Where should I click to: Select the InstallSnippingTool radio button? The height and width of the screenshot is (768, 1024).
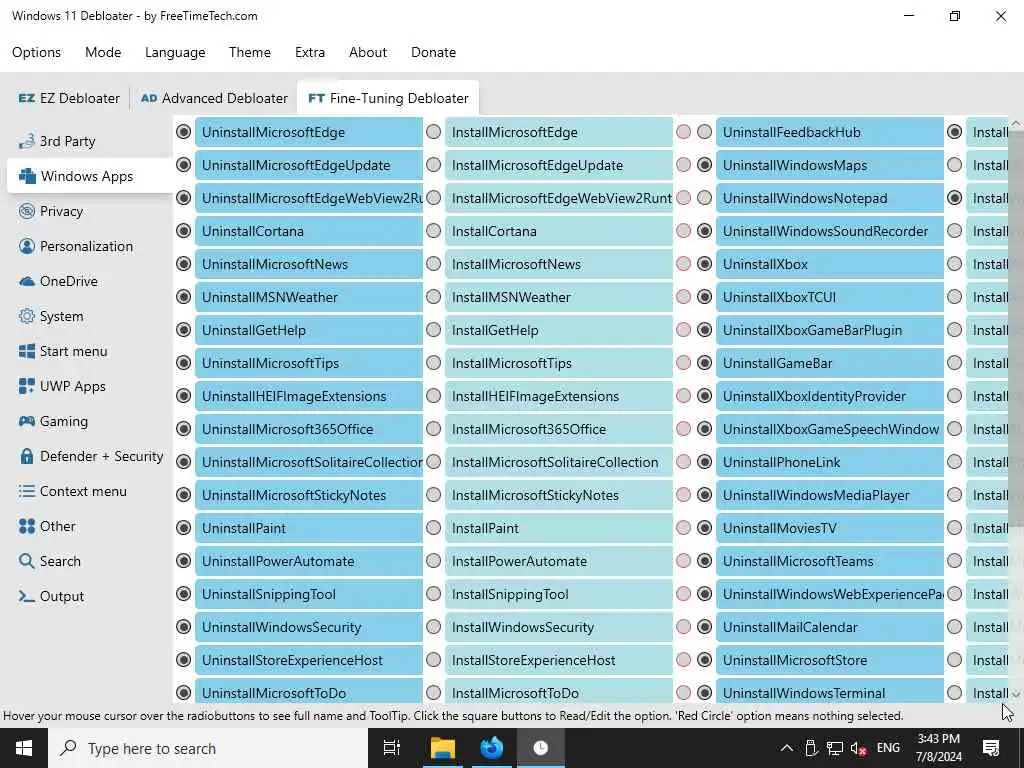click(434, 594)
